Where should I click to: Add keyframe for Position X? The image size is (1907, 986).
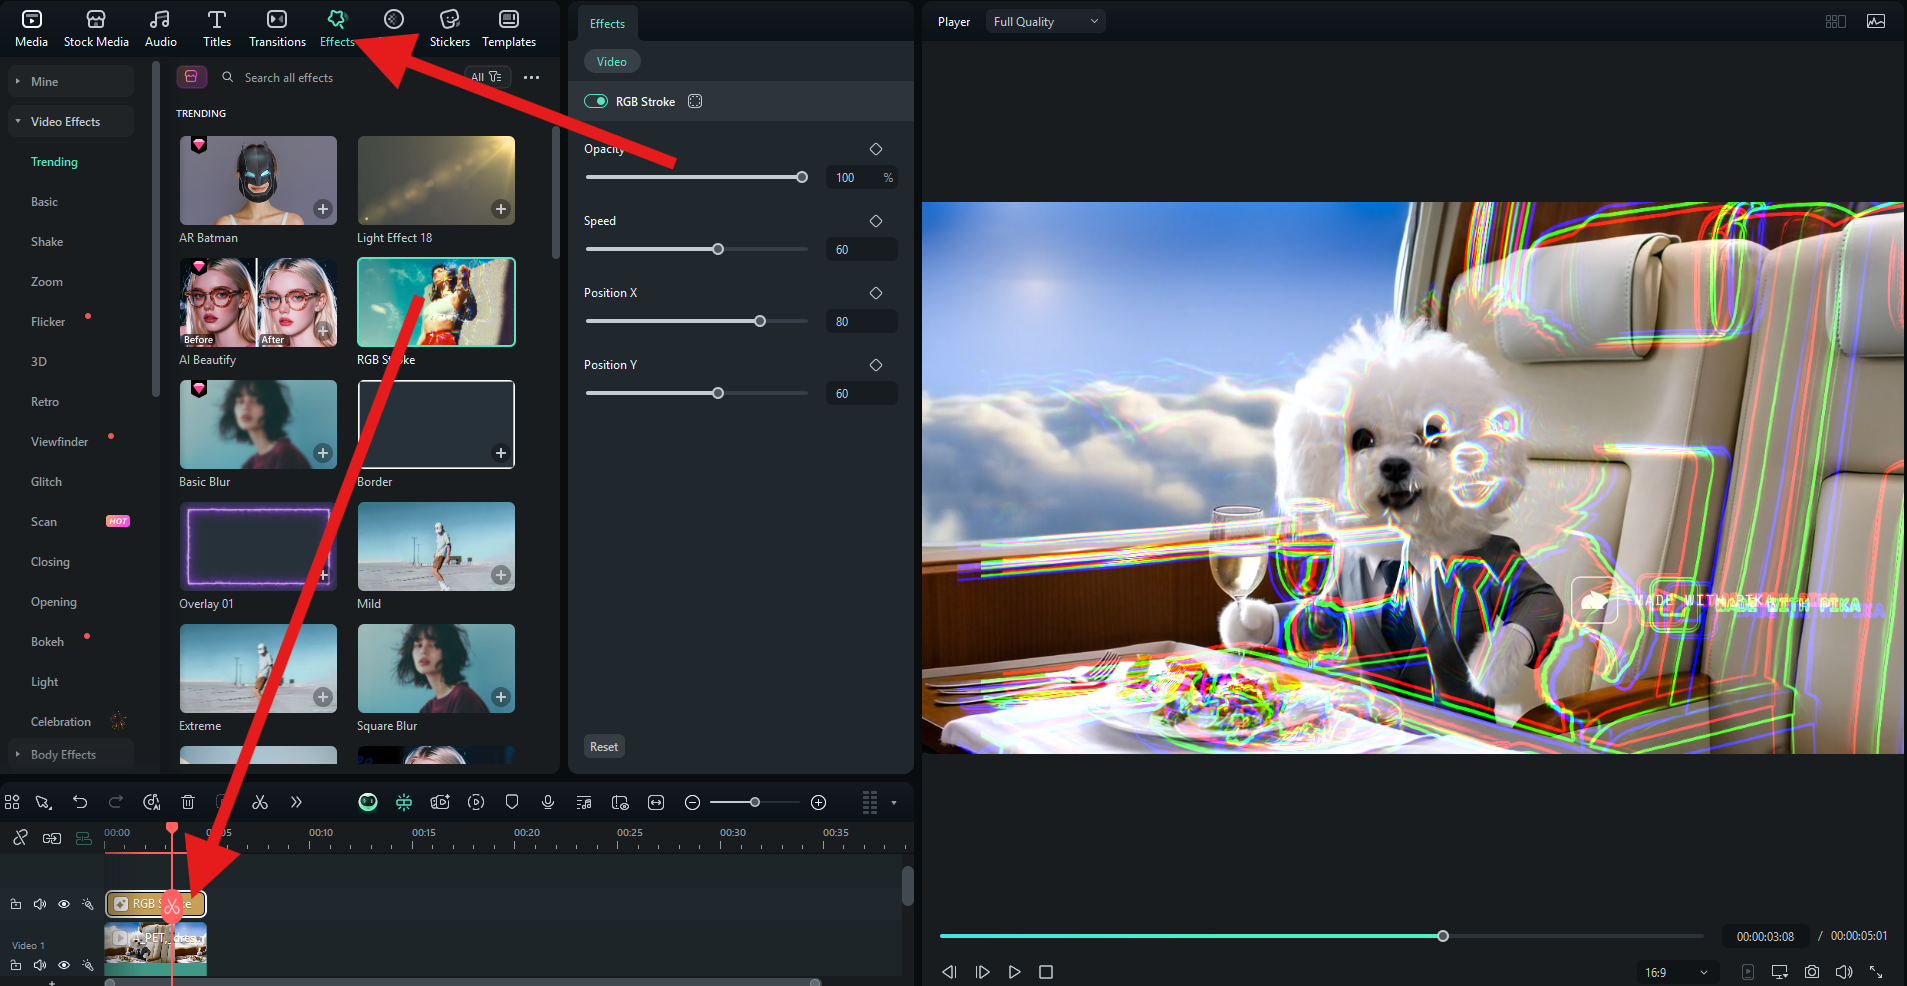coord(876,293)
